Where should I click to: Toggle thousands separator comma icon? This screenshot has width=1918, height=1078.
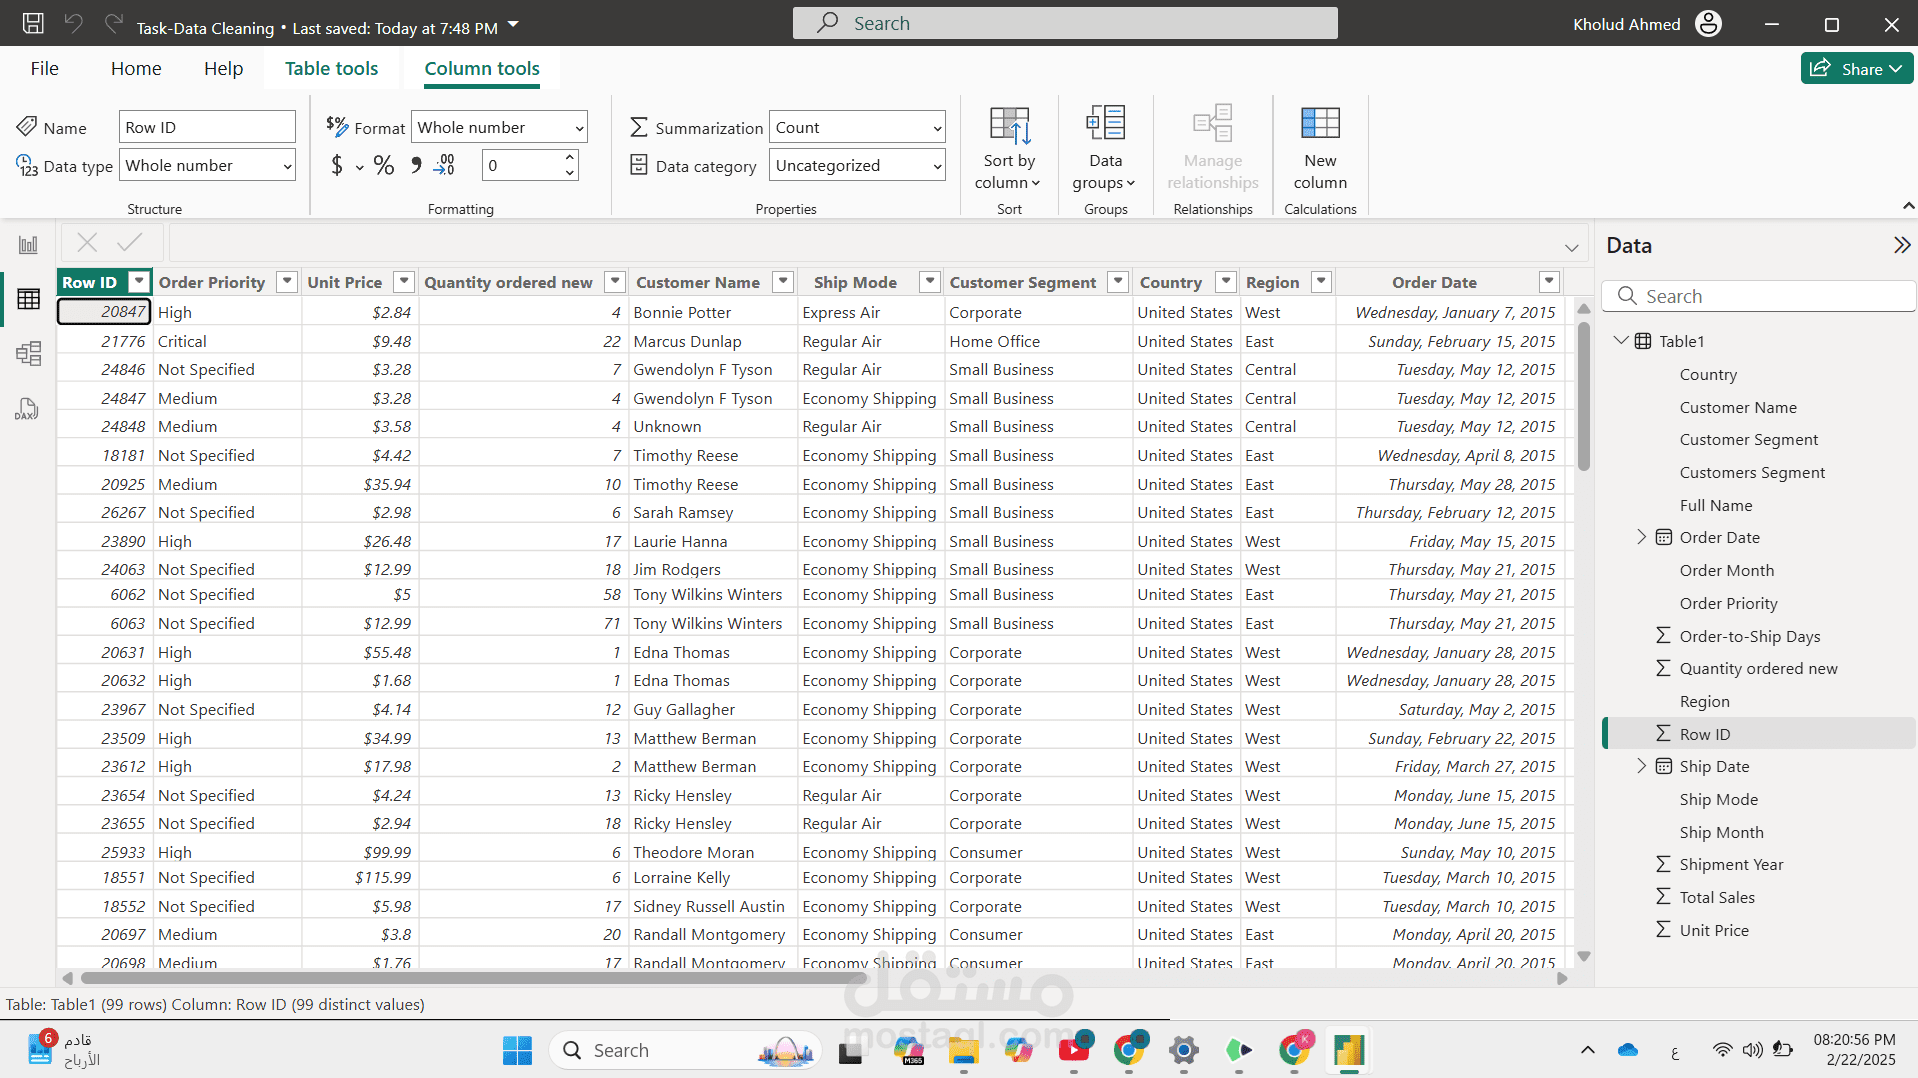point(415,165)
